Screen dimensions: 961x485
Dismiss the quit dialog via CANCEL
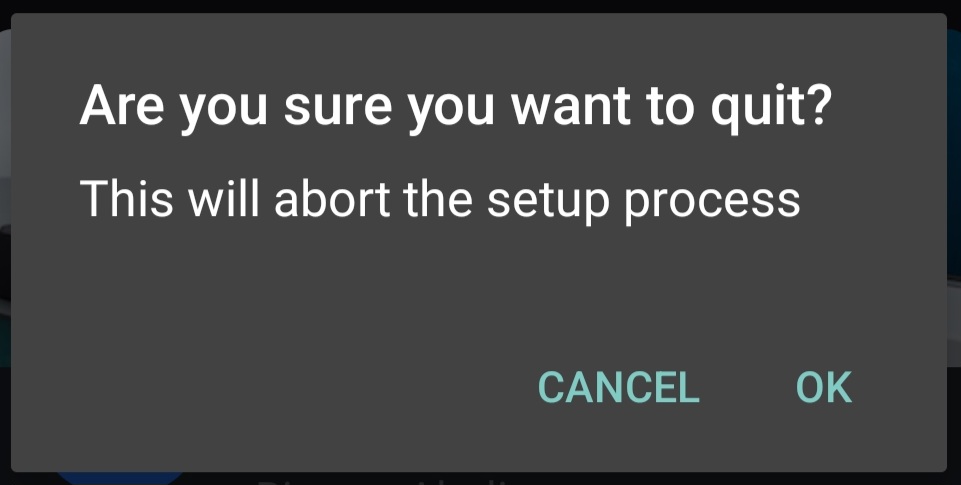618,388
